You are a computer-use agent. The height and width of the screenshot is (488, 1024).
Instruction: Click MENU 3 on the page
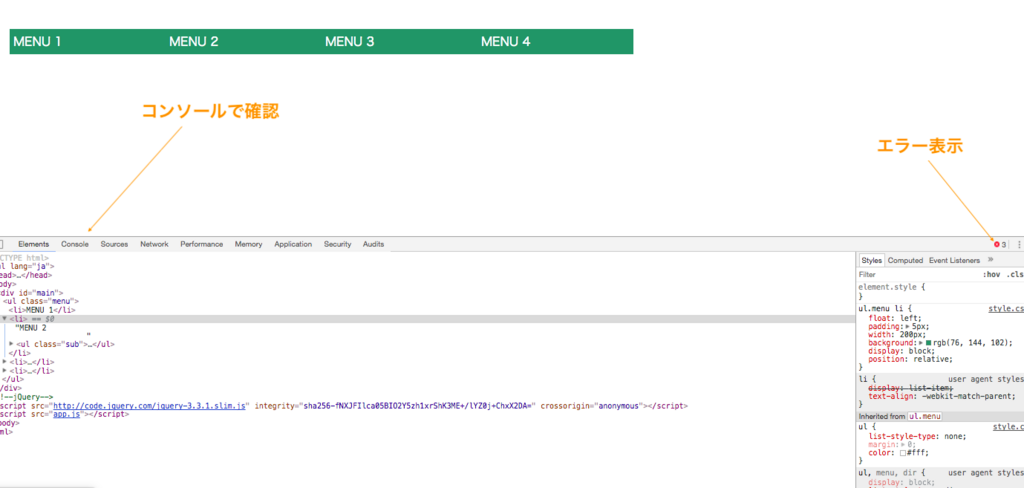pos(350,42)
